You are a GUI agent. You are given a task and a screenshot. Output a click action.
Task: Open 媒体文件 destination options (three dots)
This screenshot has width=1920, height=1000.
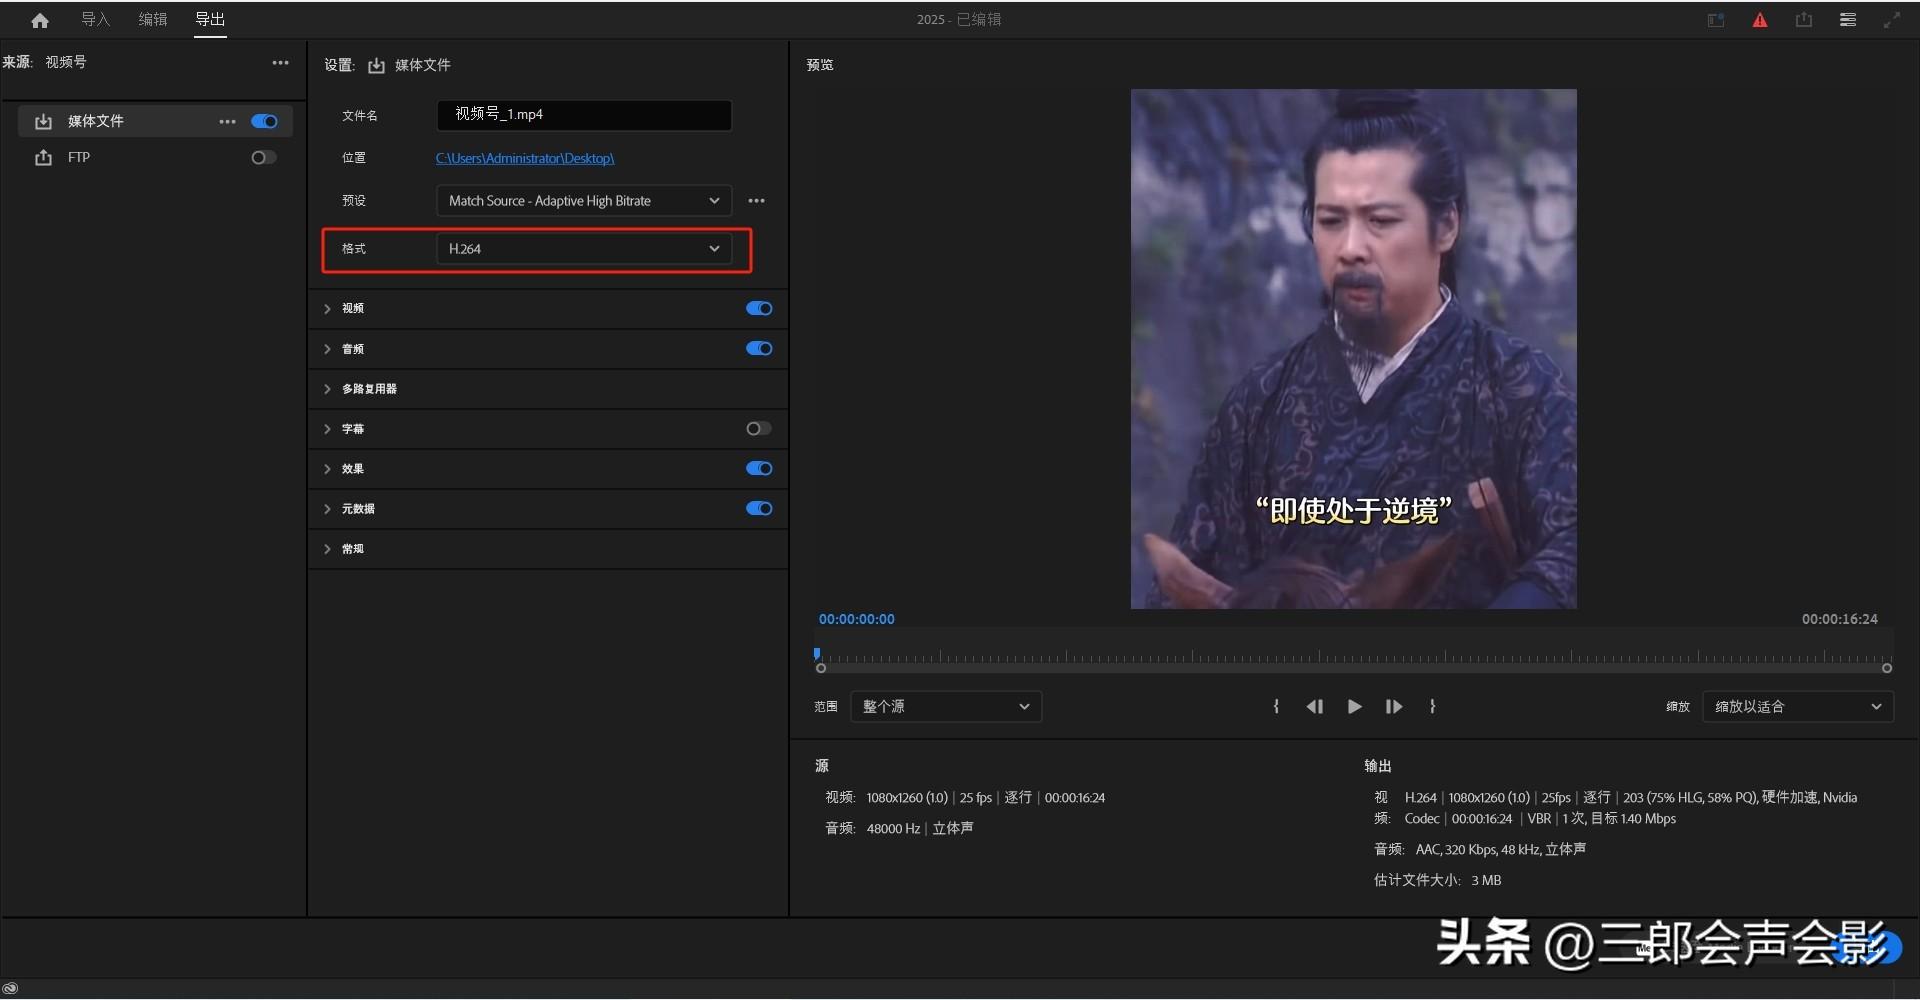(x=228, y=122)
